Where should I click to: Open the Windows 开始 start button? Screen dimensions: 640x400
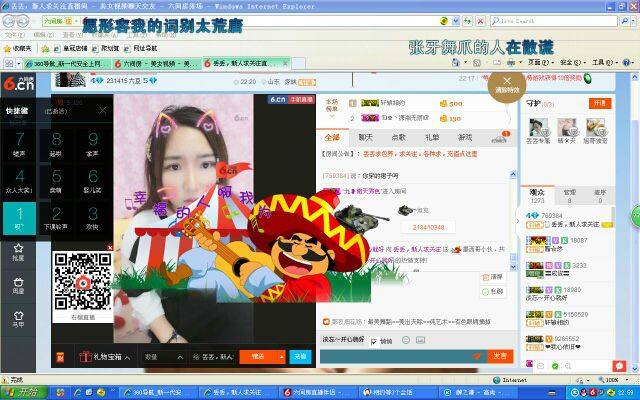tap(24, 392)
